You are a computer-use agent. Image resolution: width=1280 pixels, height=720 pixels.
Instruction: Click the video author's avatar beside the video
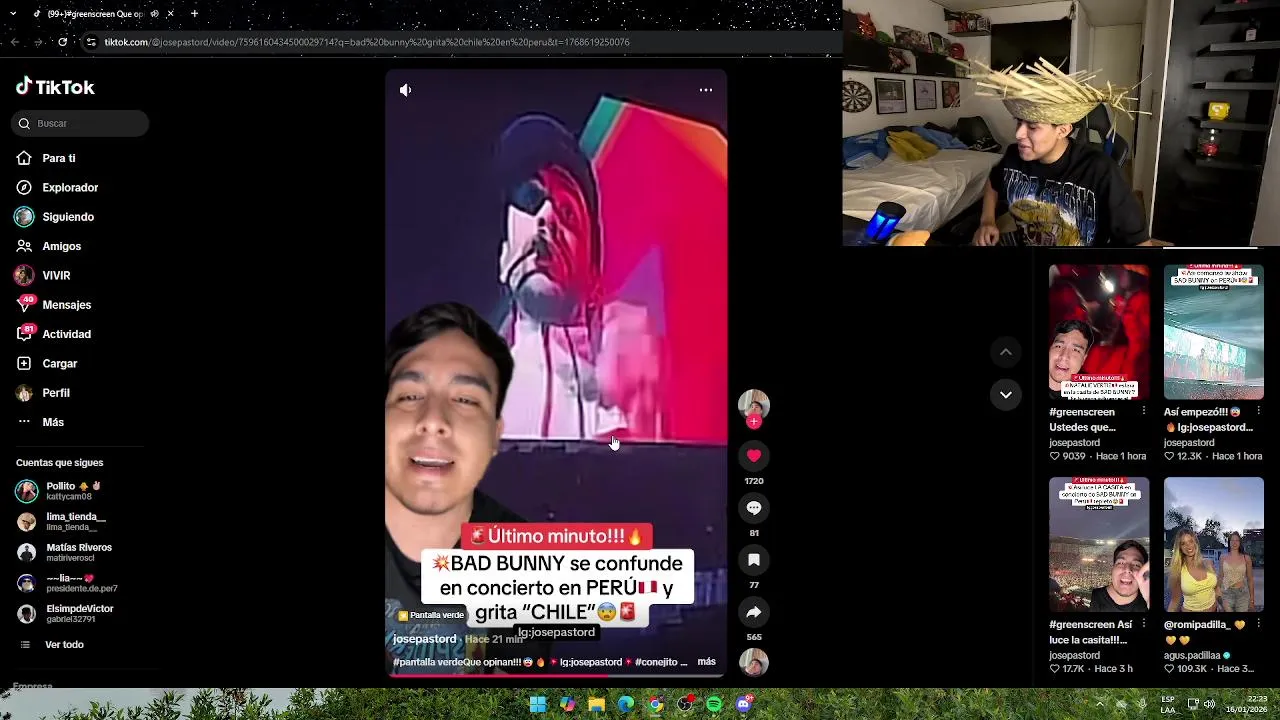pos(754,404)
